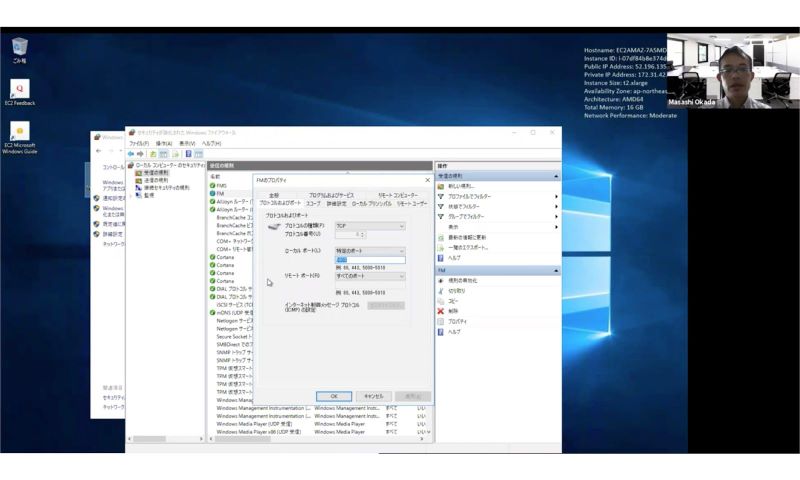Click コピー under FM actions
The height and width of the screenshot is (480, 800).
[x=453, y=301]
